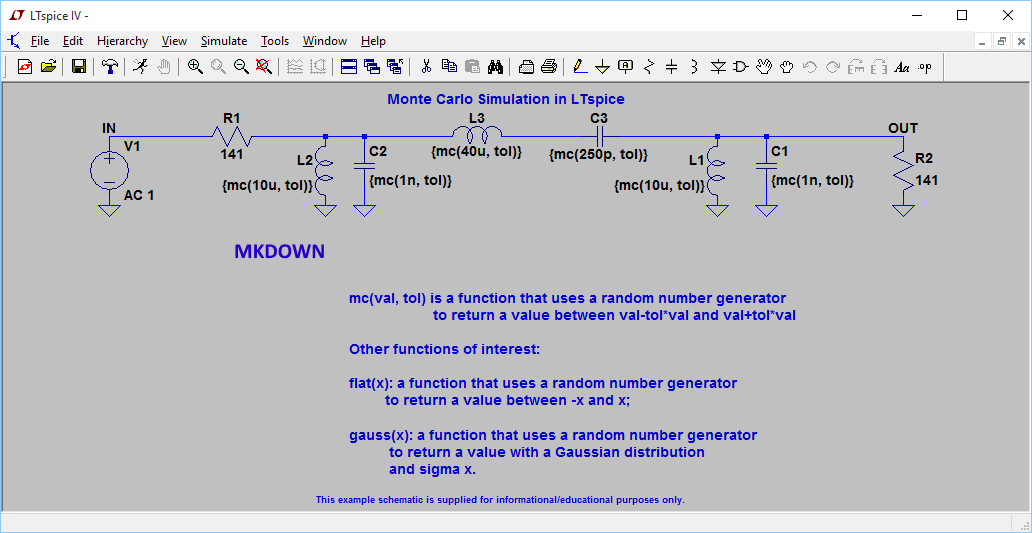Screen dimensions: 1032x533
Task: Zoom to fit with crossed magnifier
Action: point(264,66)
